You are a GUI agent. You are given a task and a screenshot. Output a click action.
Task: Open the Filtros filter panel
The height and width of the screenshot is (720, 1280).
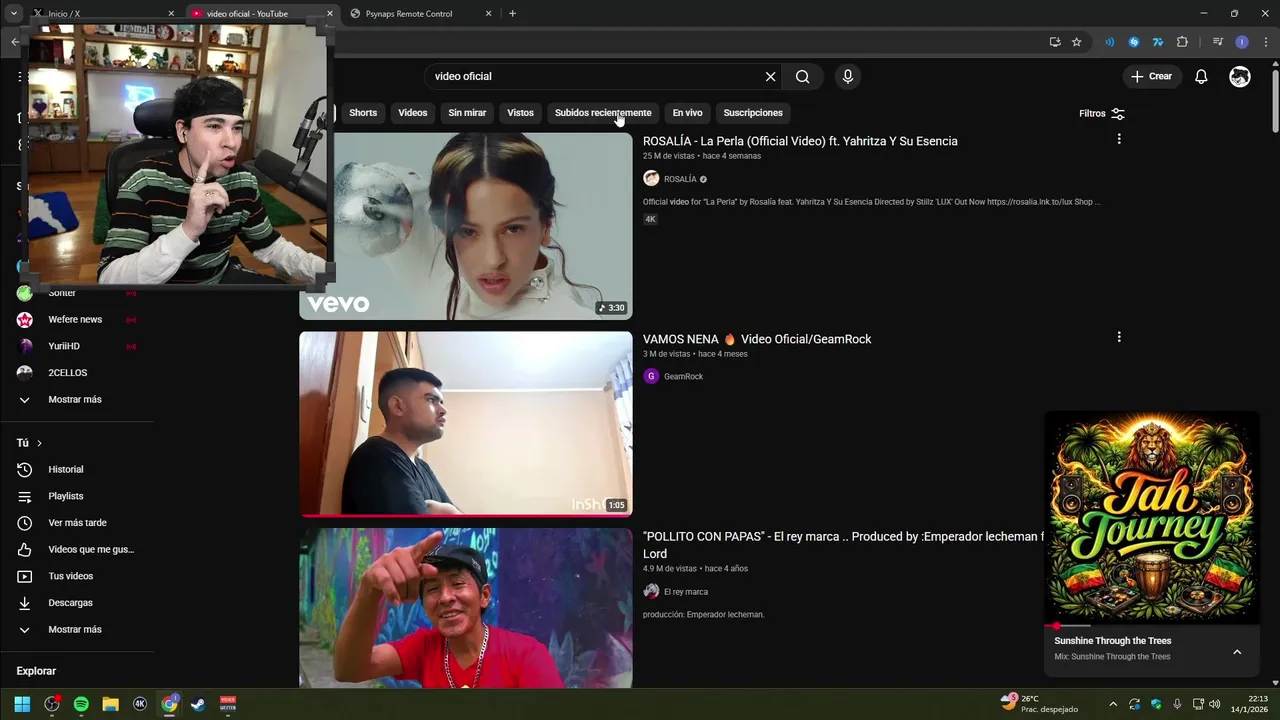[1102, 113]
